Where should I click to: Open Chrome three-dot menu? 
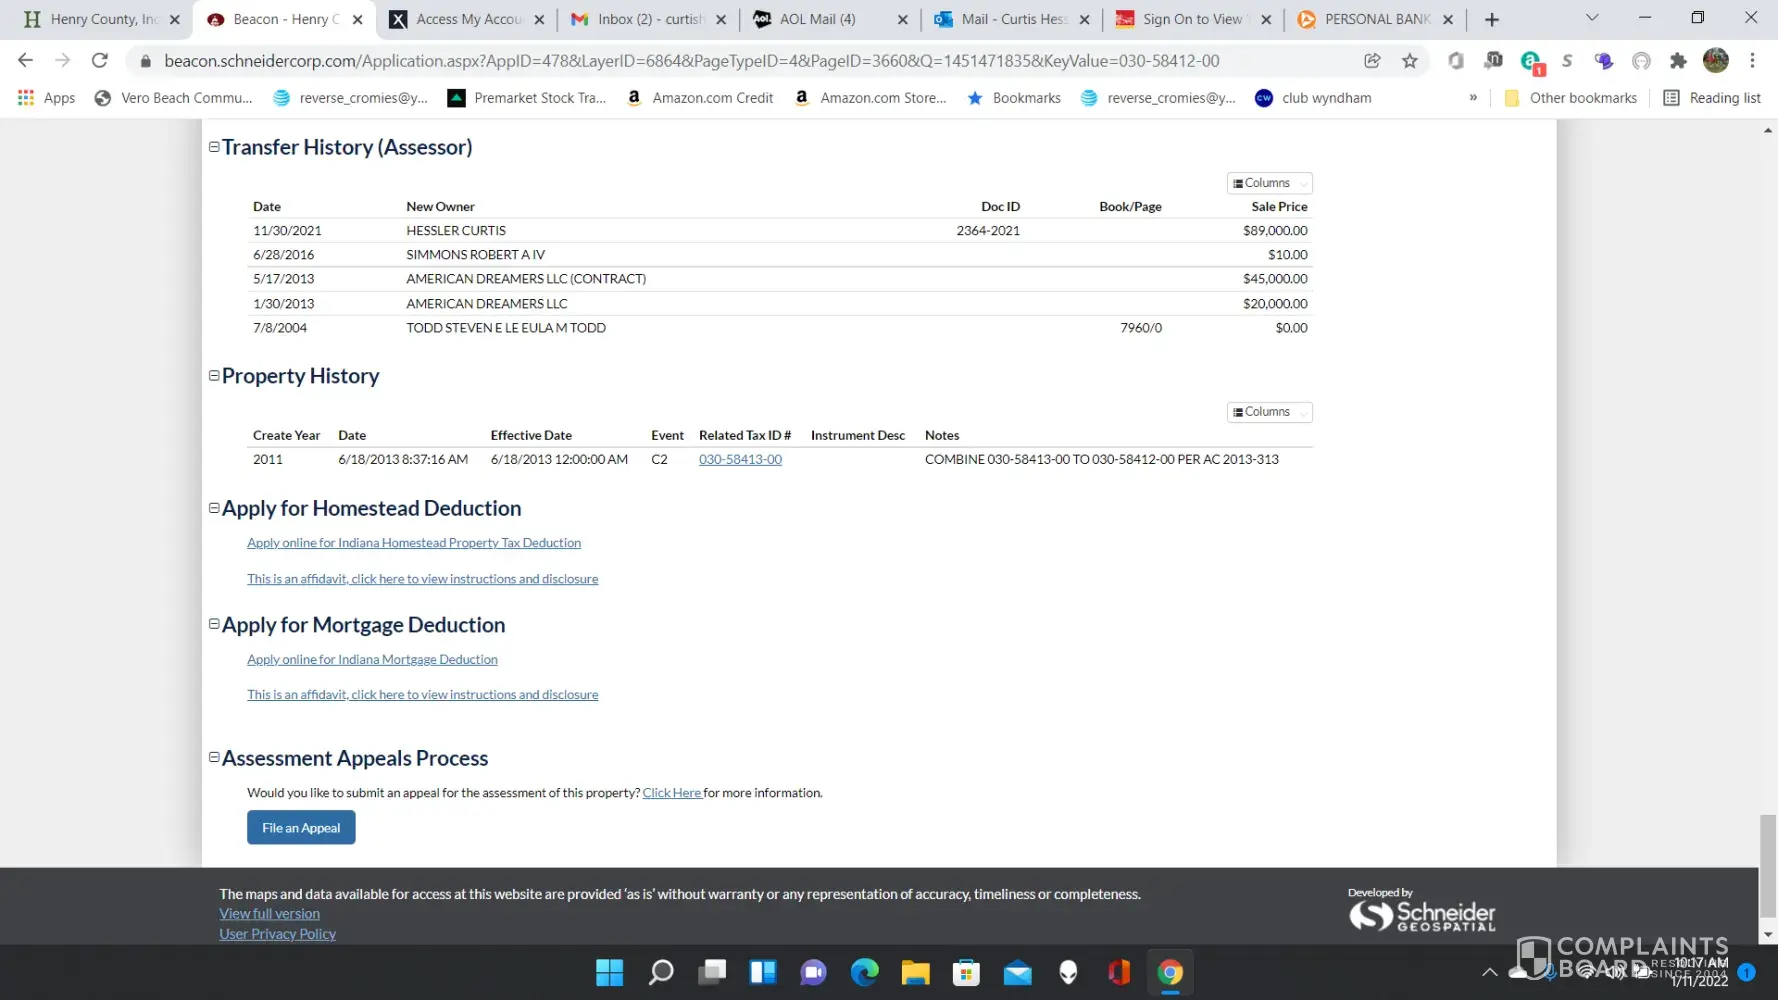(1752, 61)
